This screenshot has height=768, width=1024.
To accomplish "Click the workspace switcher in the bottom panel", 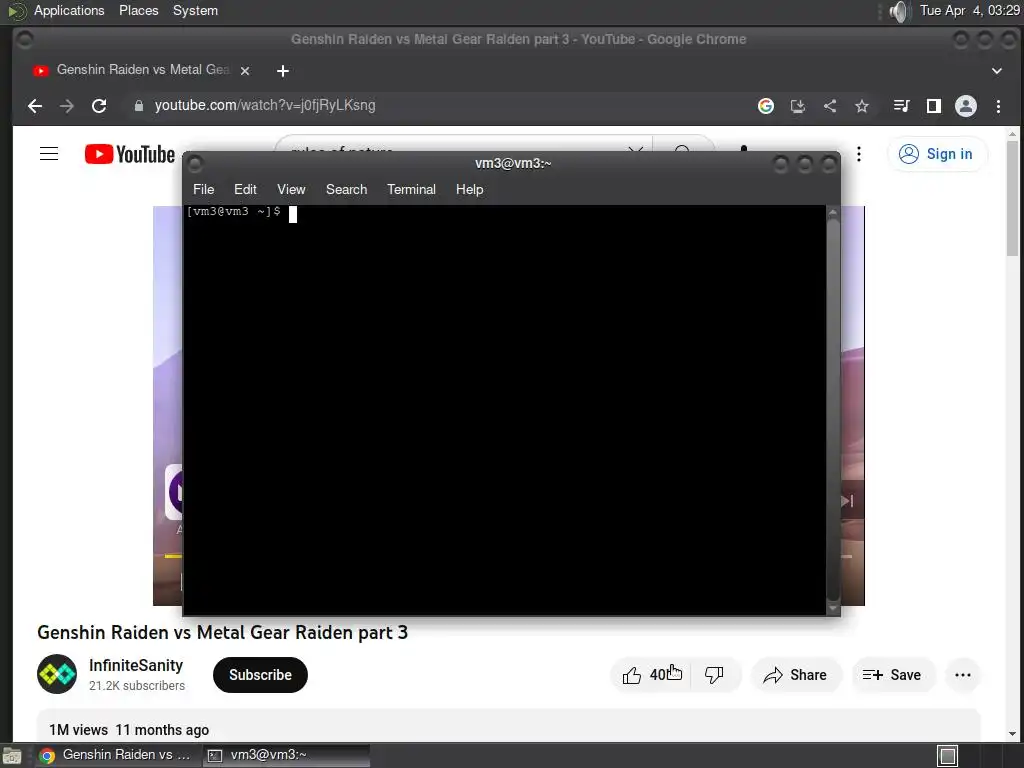I will coord(947,756).
